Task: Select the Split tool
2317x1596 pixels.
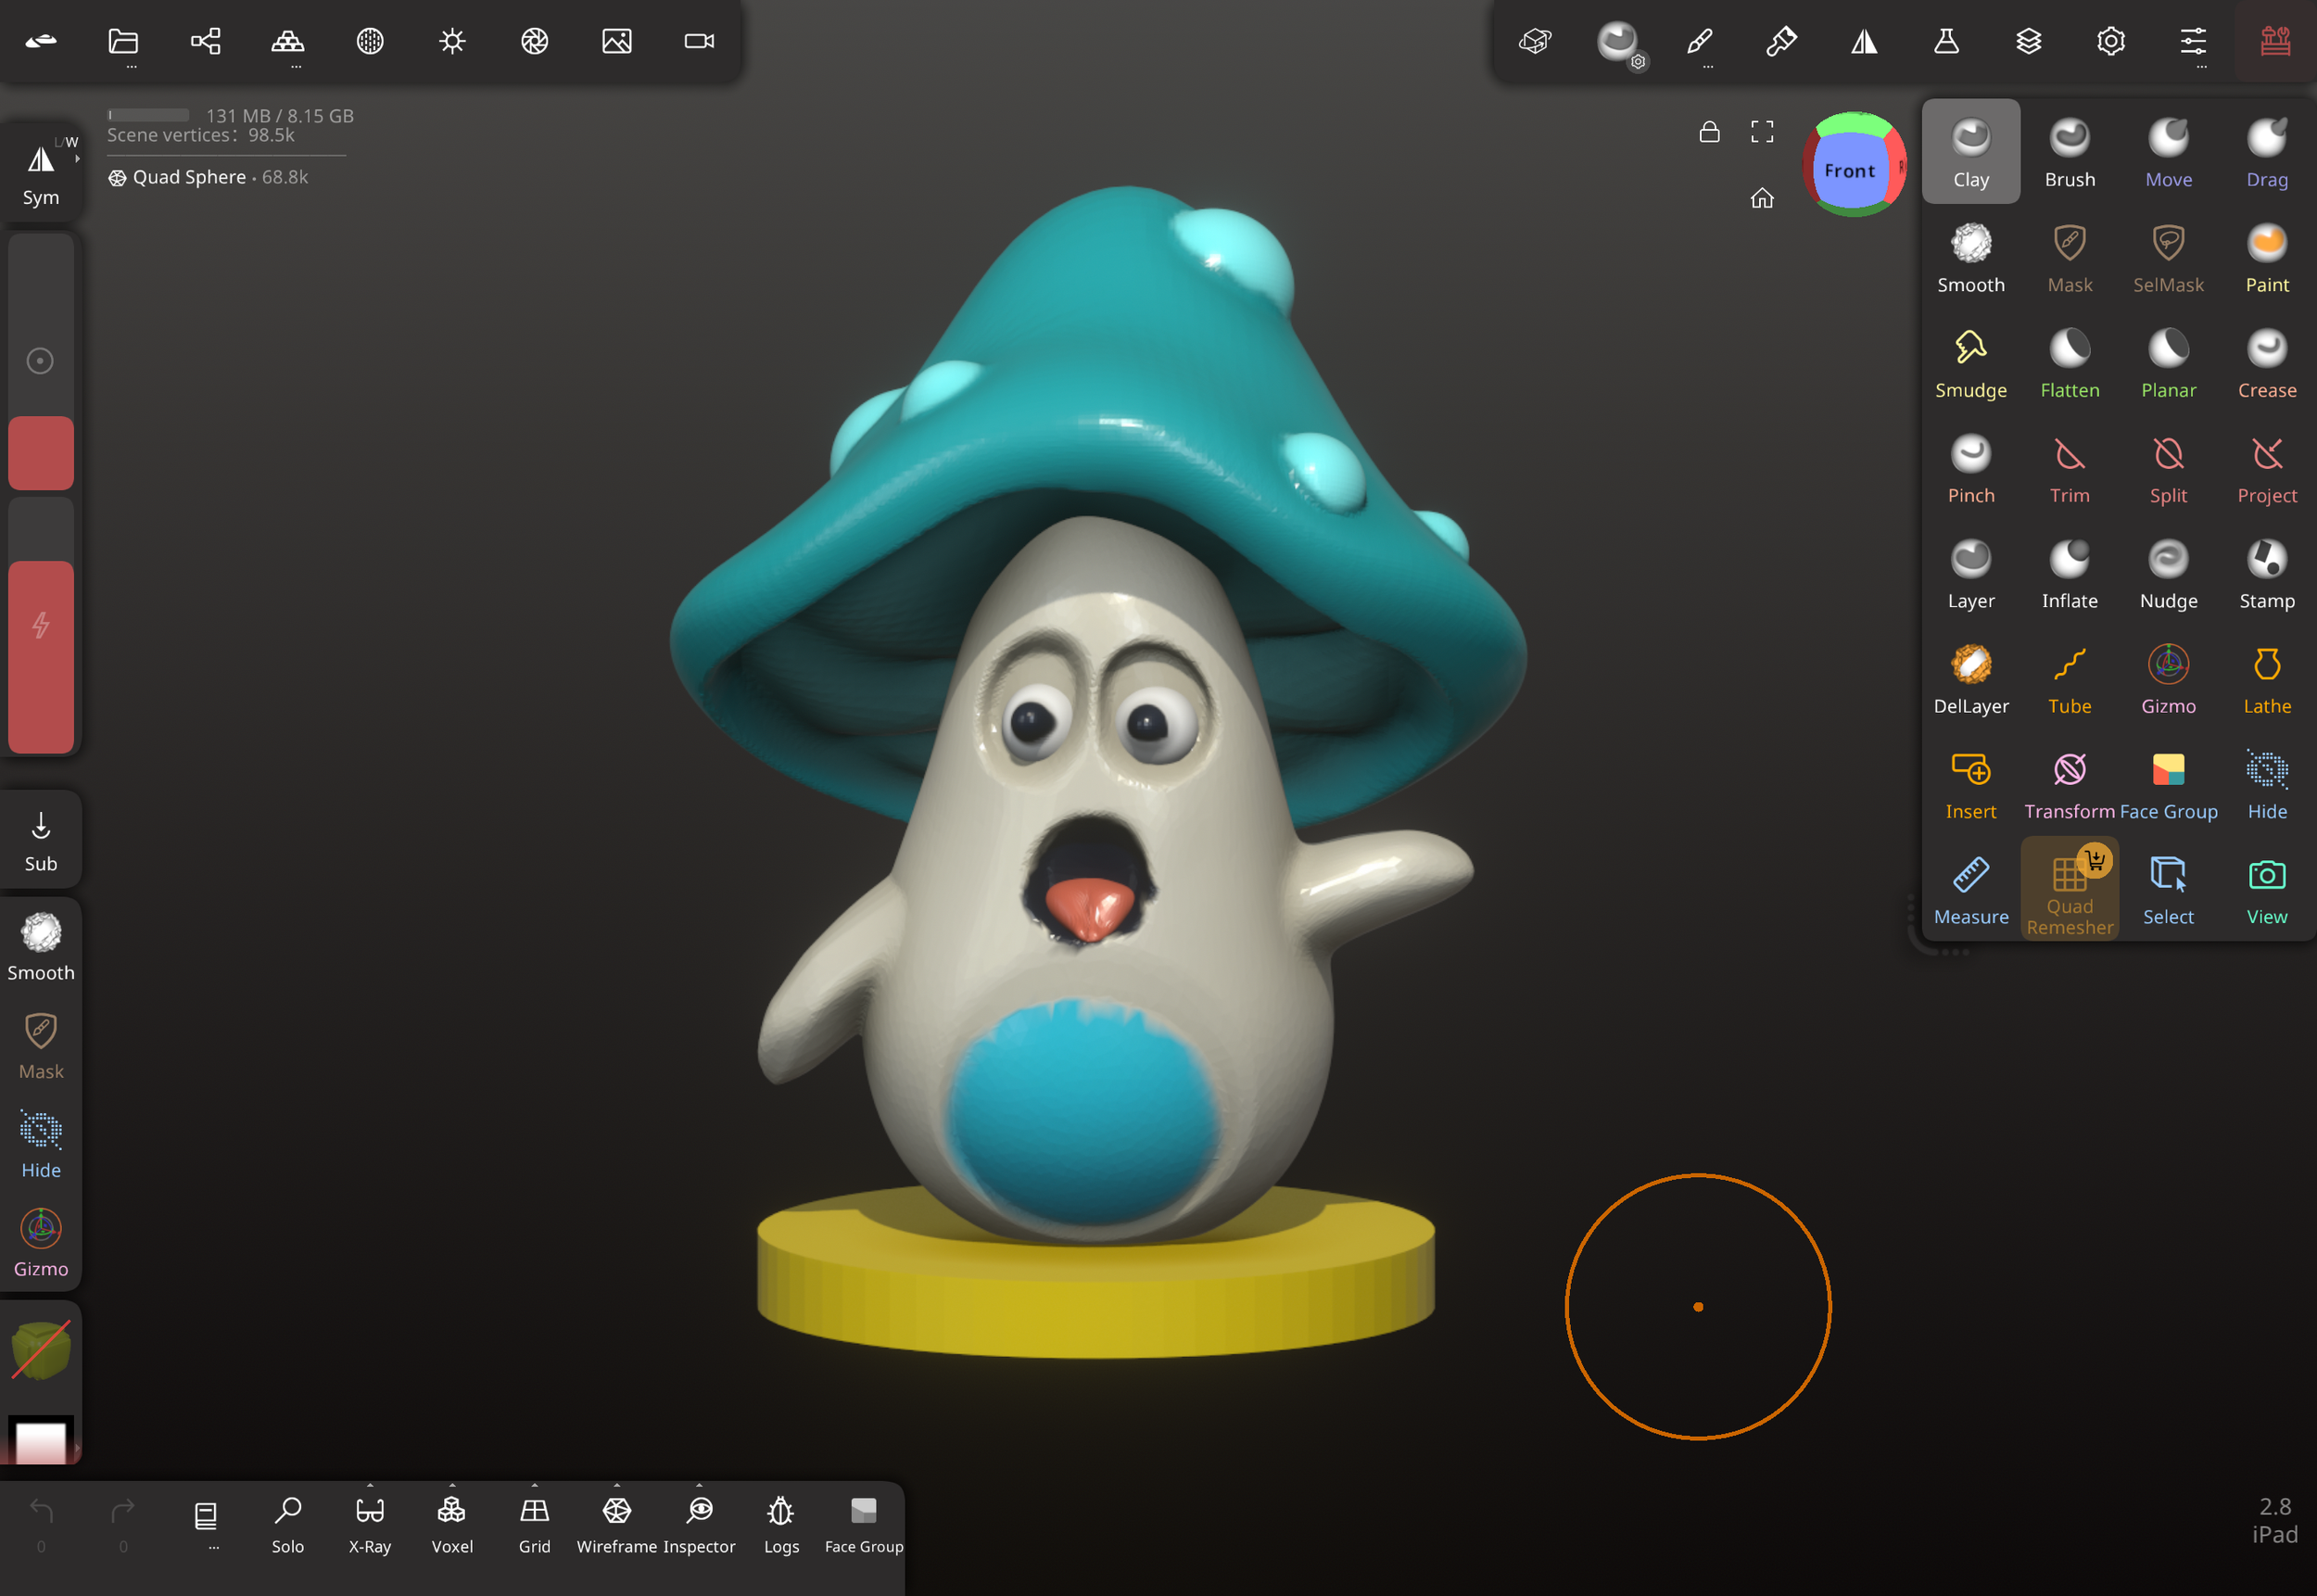Action: coord(2168,468)
